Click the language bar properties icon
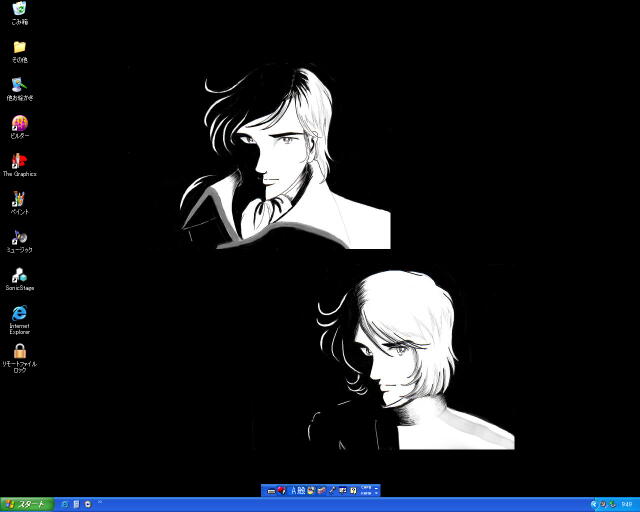640x512 pixels. coord(343,490)
